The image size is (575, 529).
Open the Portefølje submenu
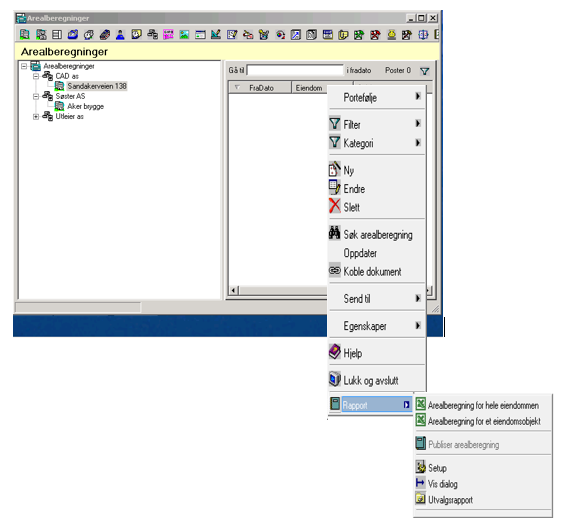(377, 98)
